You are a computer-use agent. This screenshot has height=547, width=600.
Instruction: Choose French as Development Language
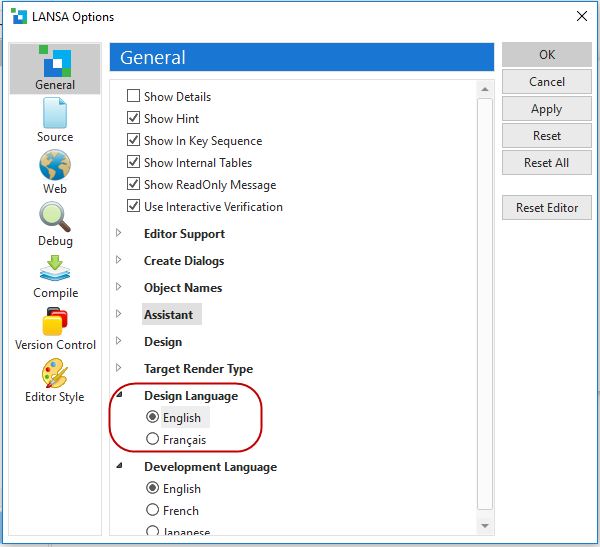(153, 510)
